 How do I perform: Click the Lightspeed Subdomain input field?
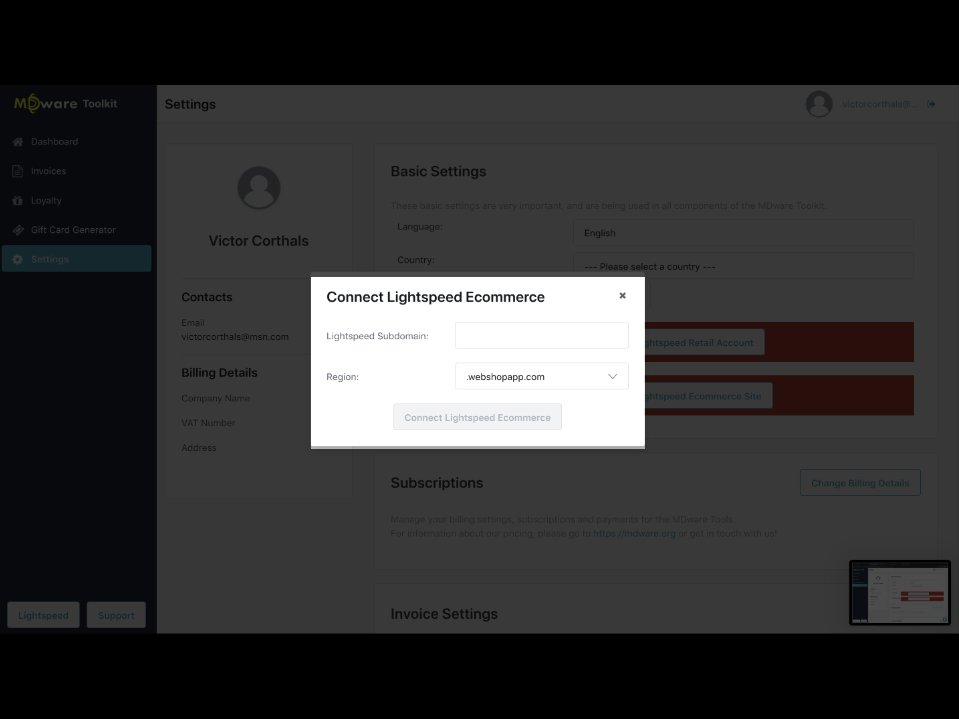pos(541,335)
